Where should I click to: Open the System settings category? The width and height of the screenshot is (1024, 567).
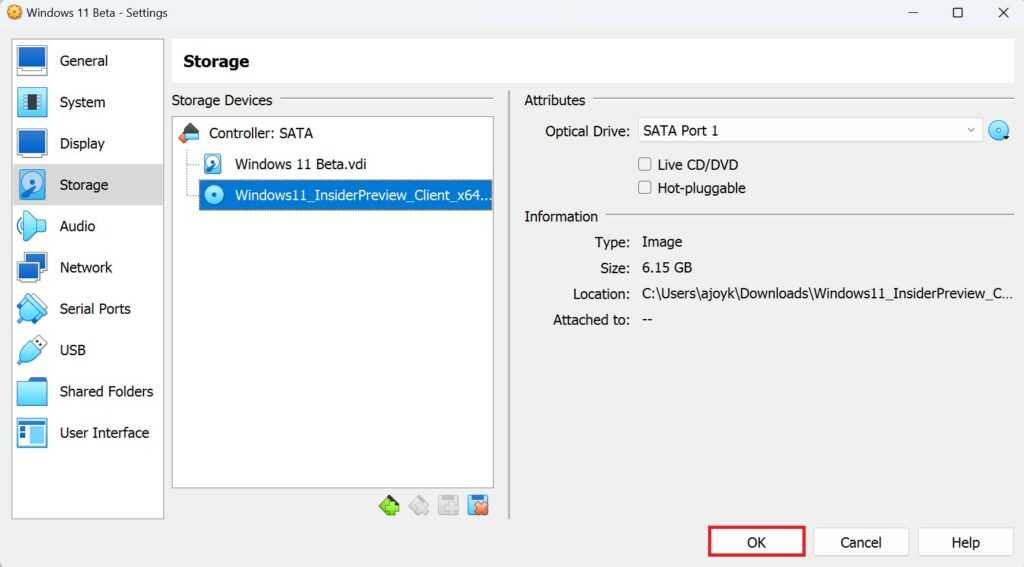82,102
